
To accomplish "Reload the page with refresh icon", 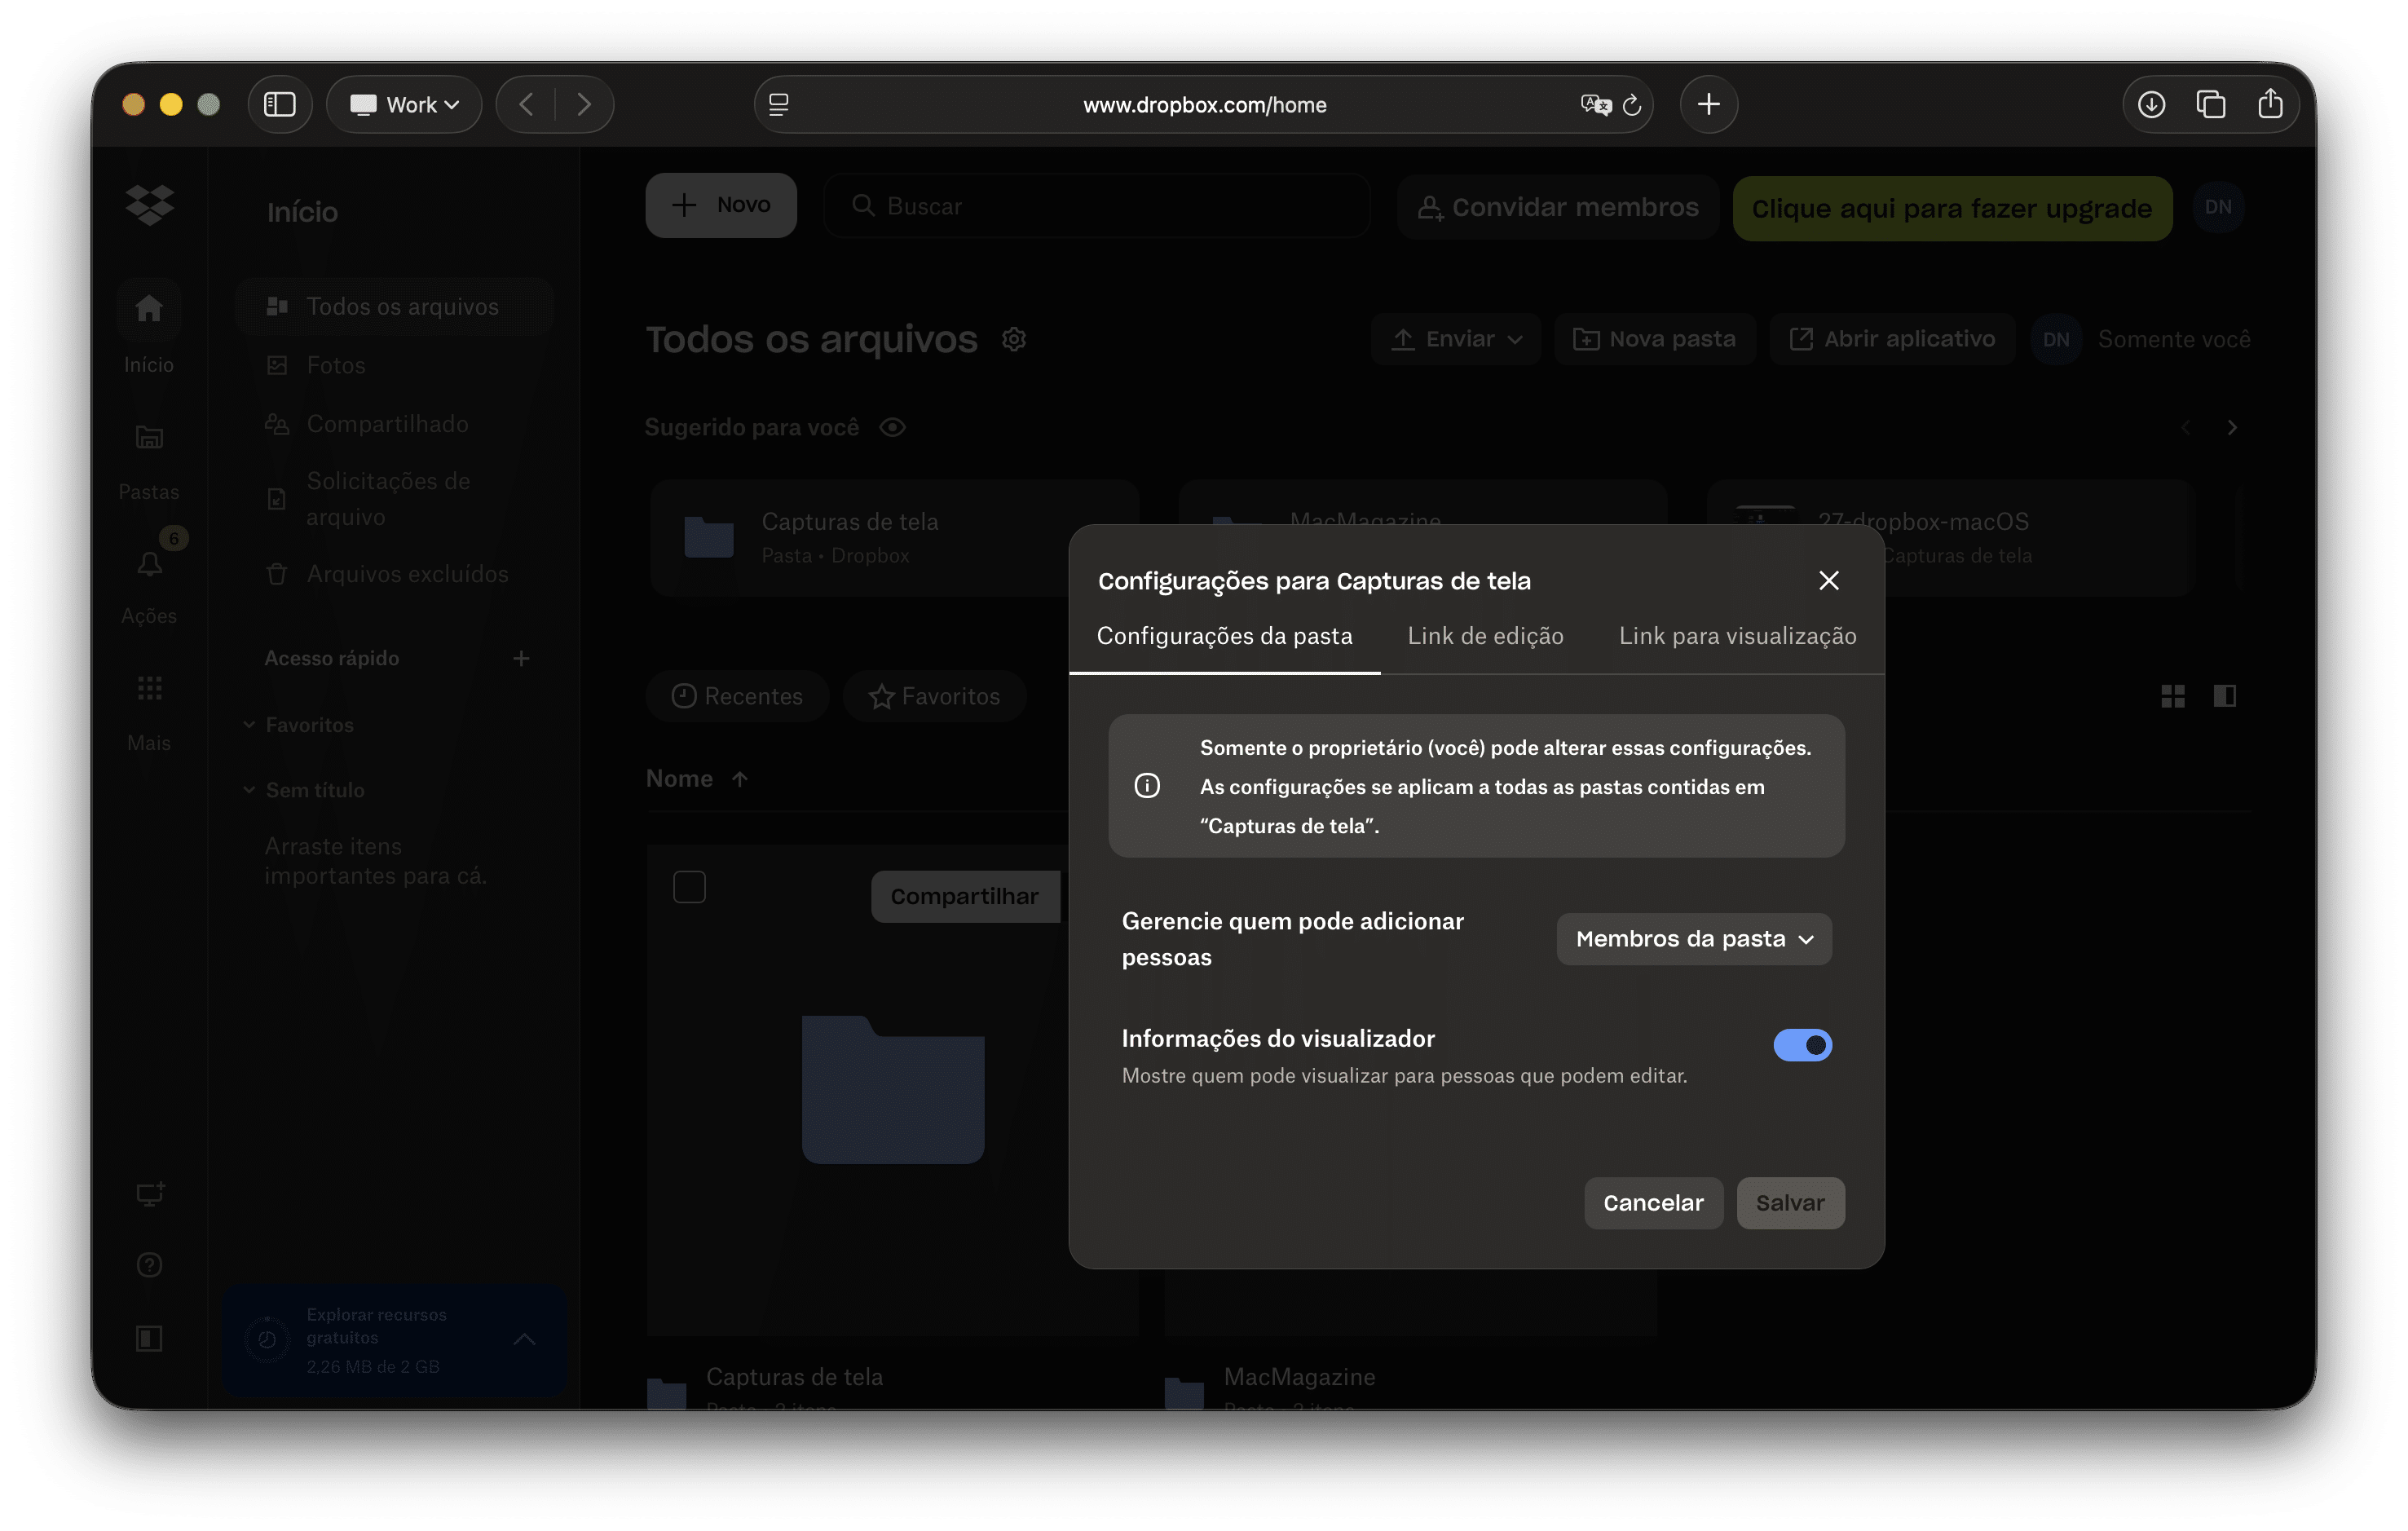I will (x=1631, y=104).
